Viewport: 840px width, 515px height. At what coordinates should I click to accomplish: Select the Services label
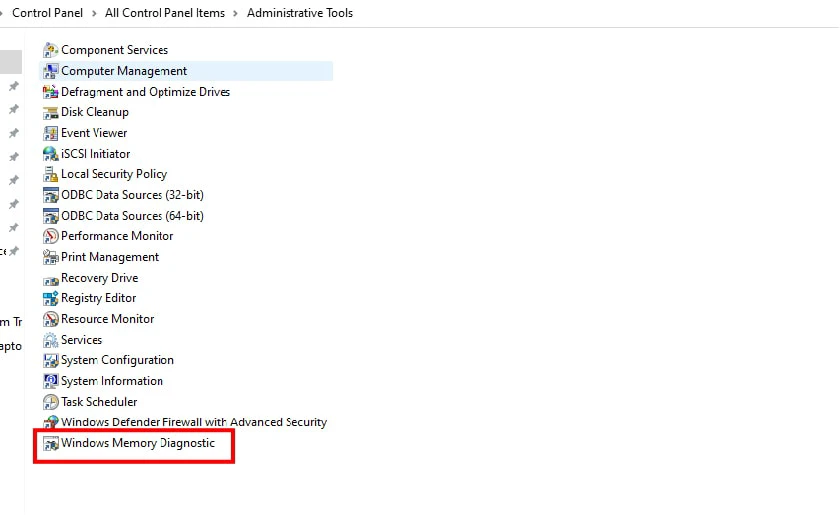click(81, 340)
